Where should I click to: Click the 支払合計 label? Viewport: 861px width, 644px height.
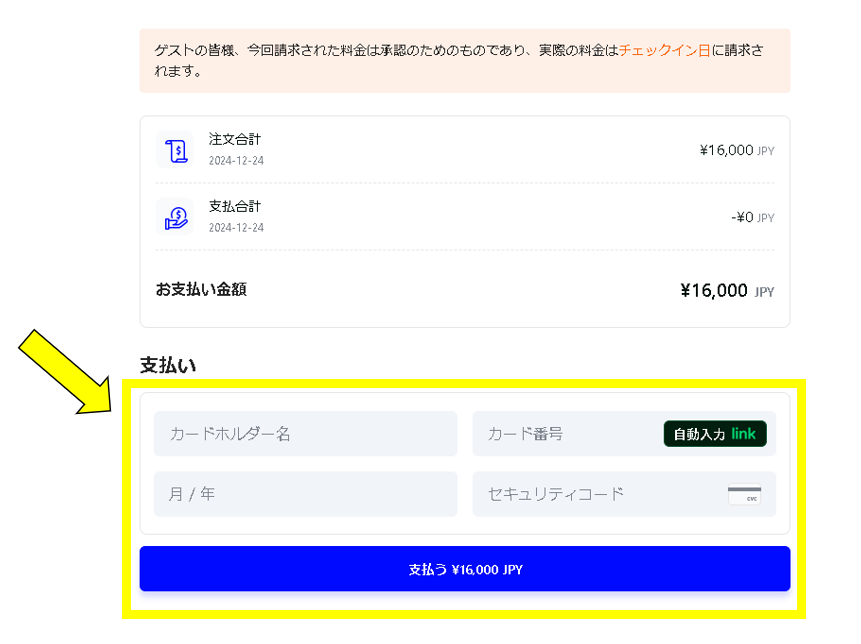(235, 206)
